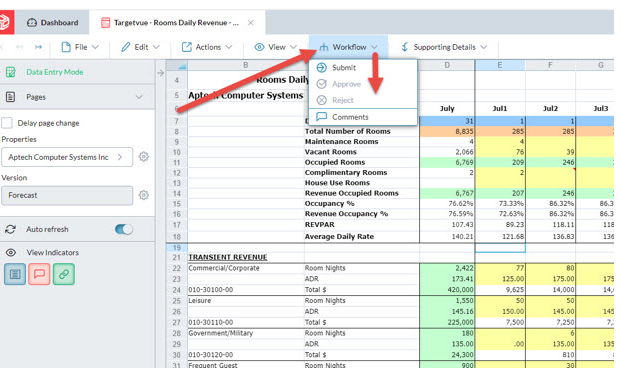620x388 pixels.
Task: Select the July 8,835 total rooms cell
Action: pyautogui.click(x=447, y=131)
